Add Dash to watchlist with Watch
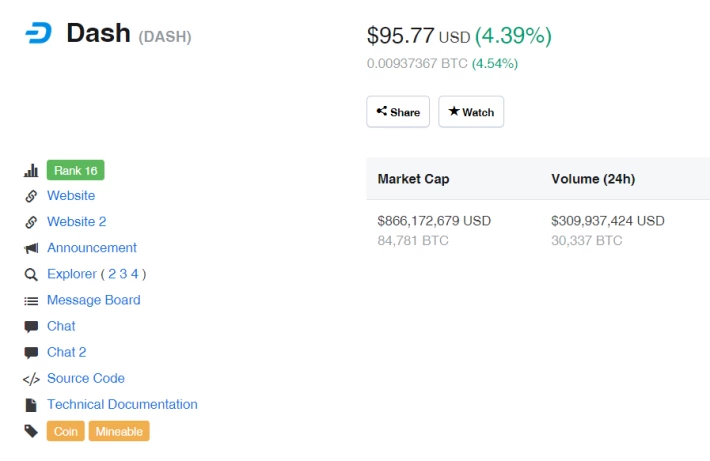The height and width of the screenshot is (461, 710). (471, 111)
